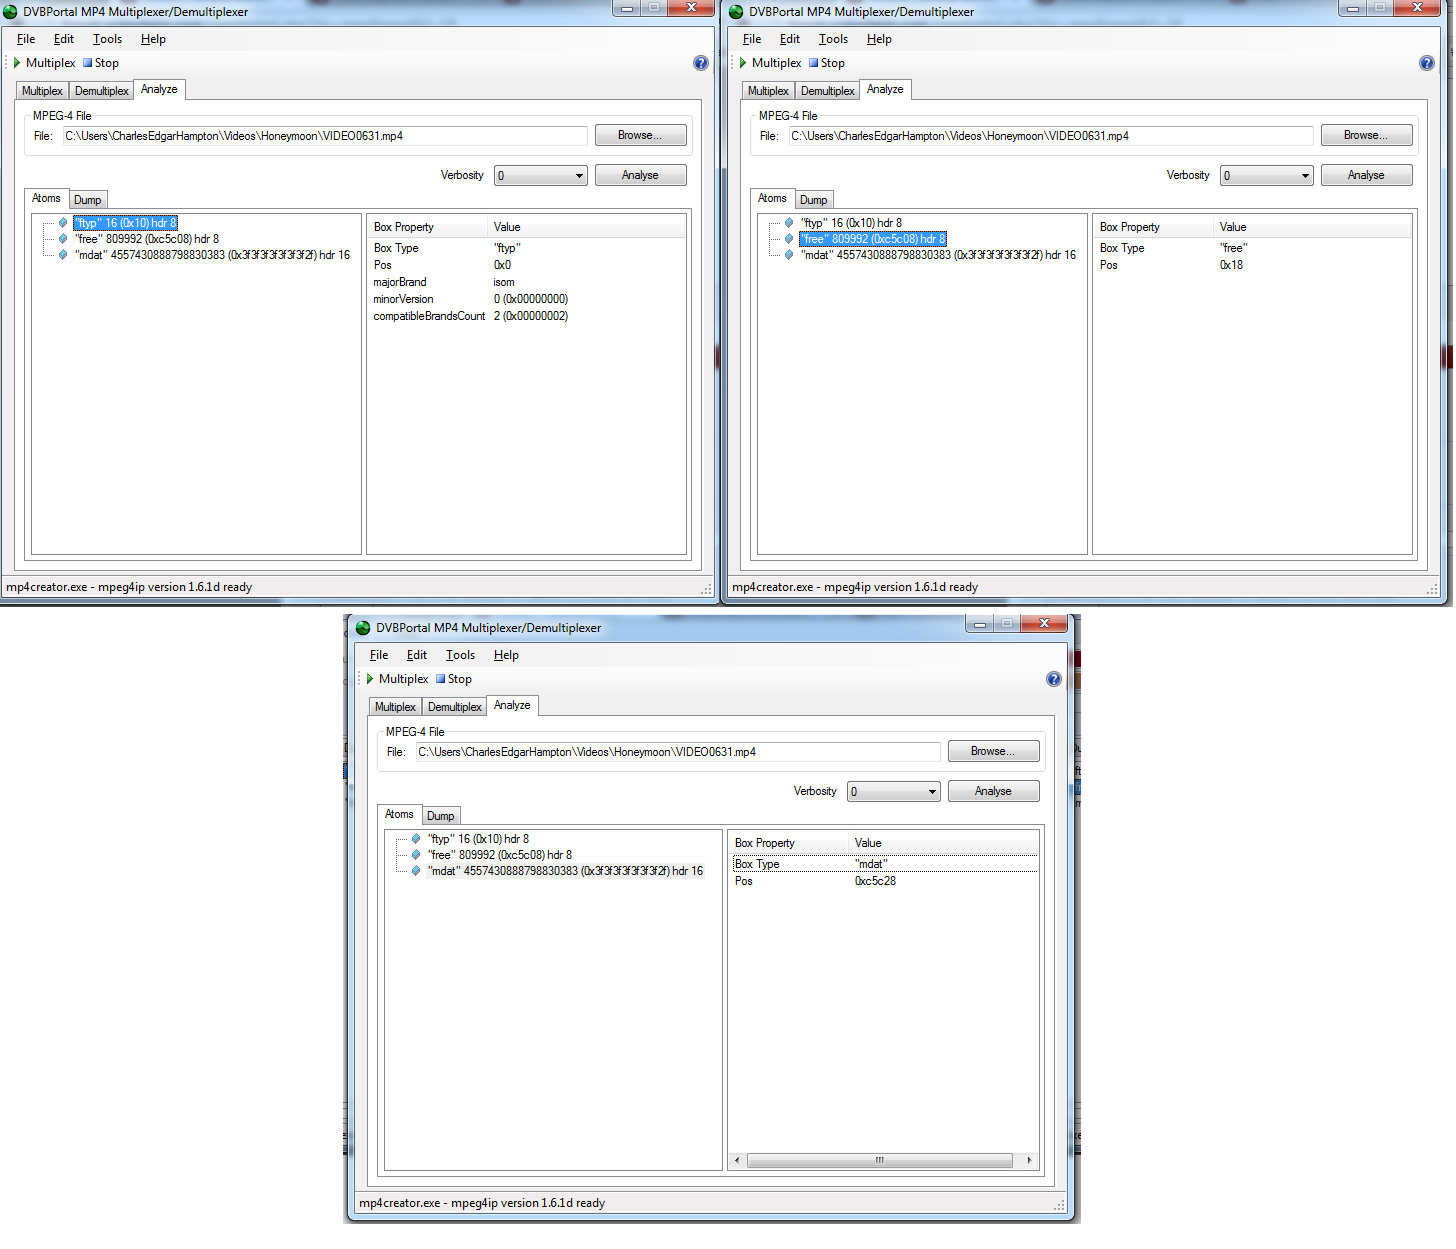Click horizontal scrollbar in bottom window properties
Screen dimensions: 1456x1249
pyautogui.click(x=880, y=1161)
